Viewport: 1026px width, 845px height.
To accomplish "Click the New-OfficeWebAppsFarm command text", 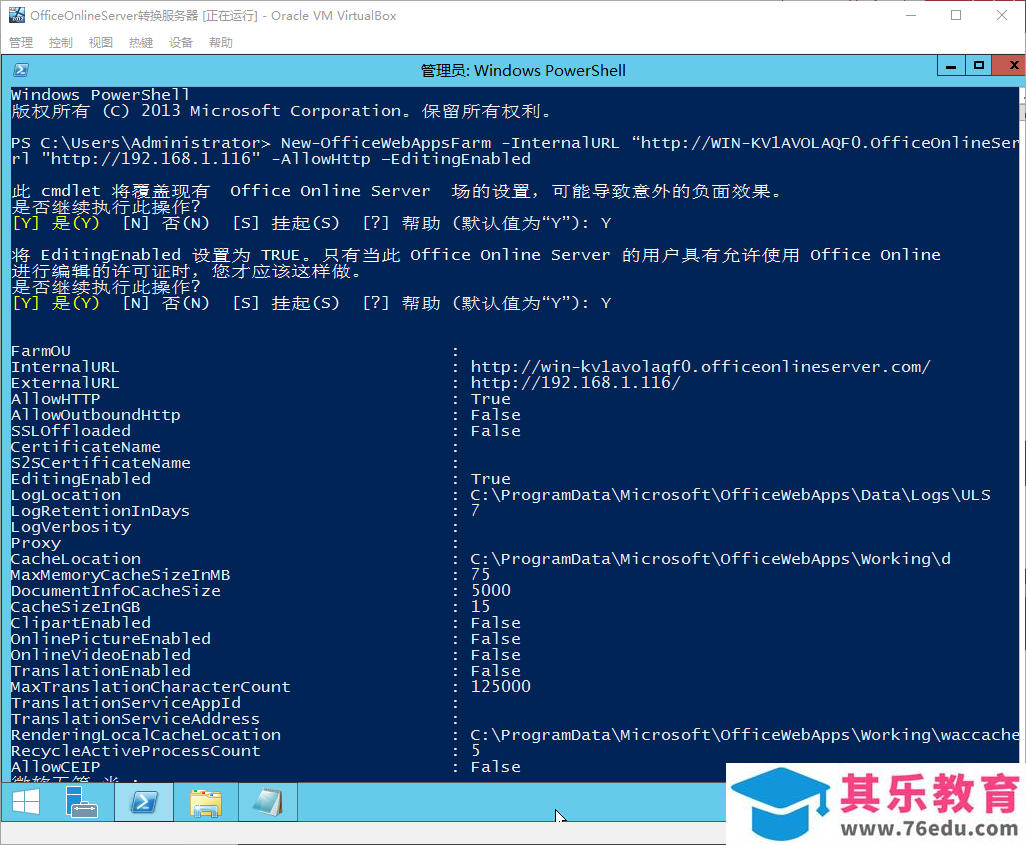I will 386,143.
